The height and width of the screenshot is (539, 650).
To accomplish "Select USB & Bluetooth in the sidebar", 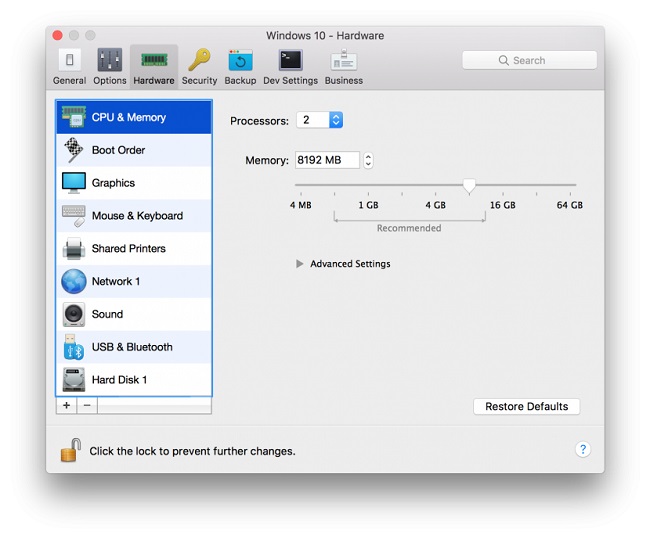I will pos(133,347).
